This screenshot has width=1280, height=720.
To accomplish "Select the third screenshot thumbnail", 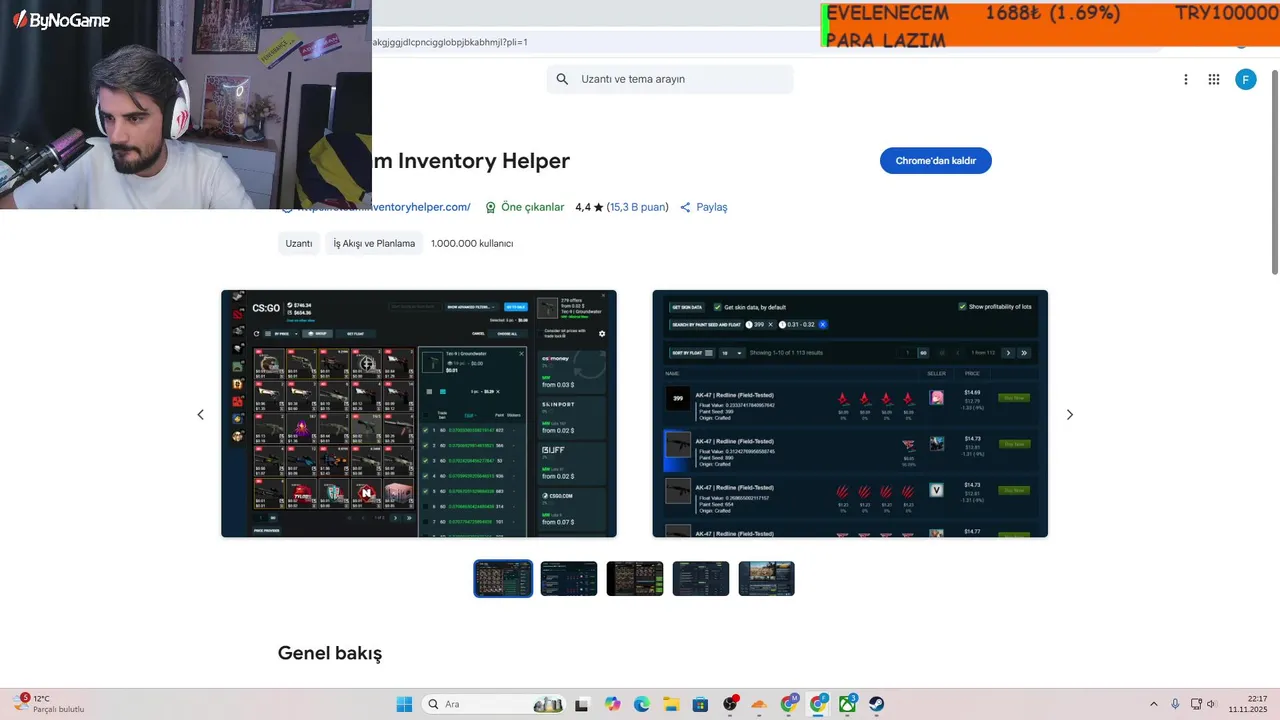I will point(635,578).
